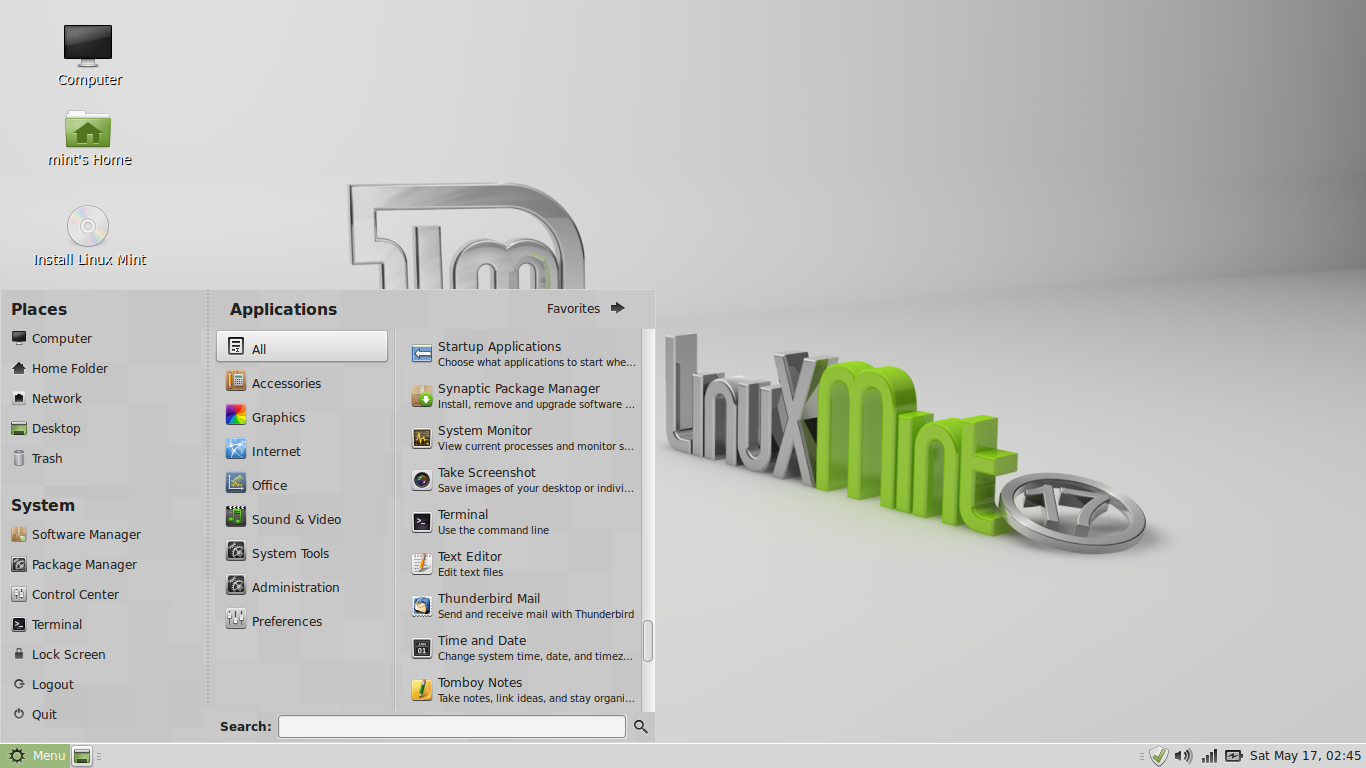
Task: Click the clock showing Sat May 17, 02:45
Action: click(x=1305, y=756)
